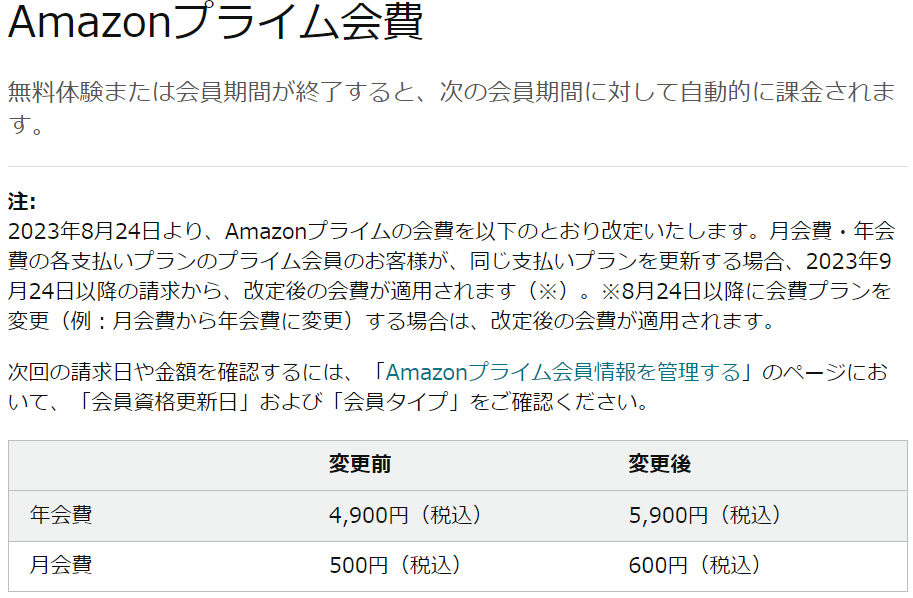Click the bold 注: label

click(x=22, y=201)
